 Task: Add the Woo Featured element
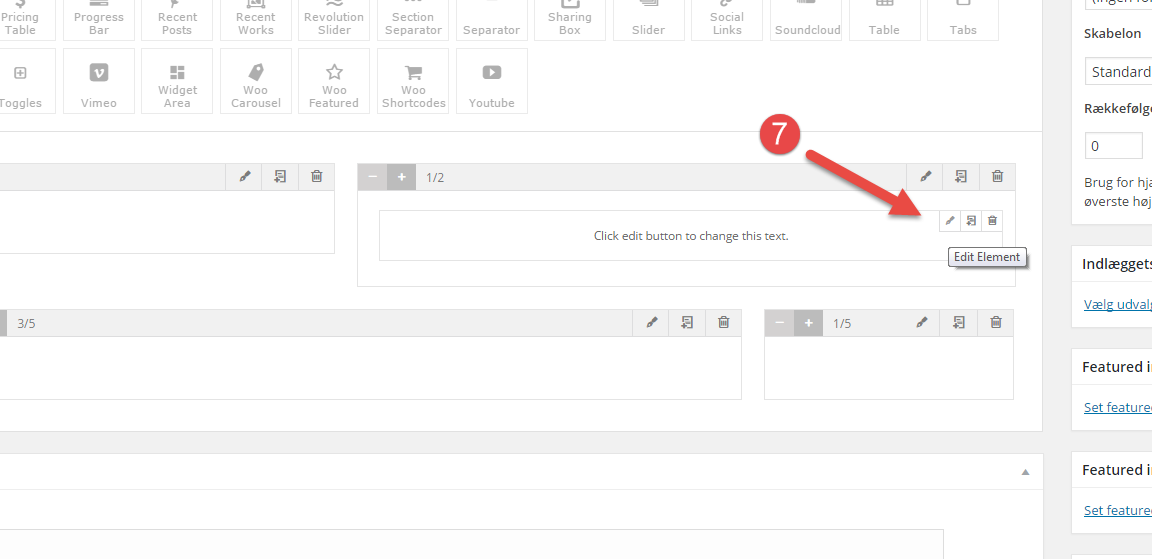pyautogui.click(x=334, y=81)
